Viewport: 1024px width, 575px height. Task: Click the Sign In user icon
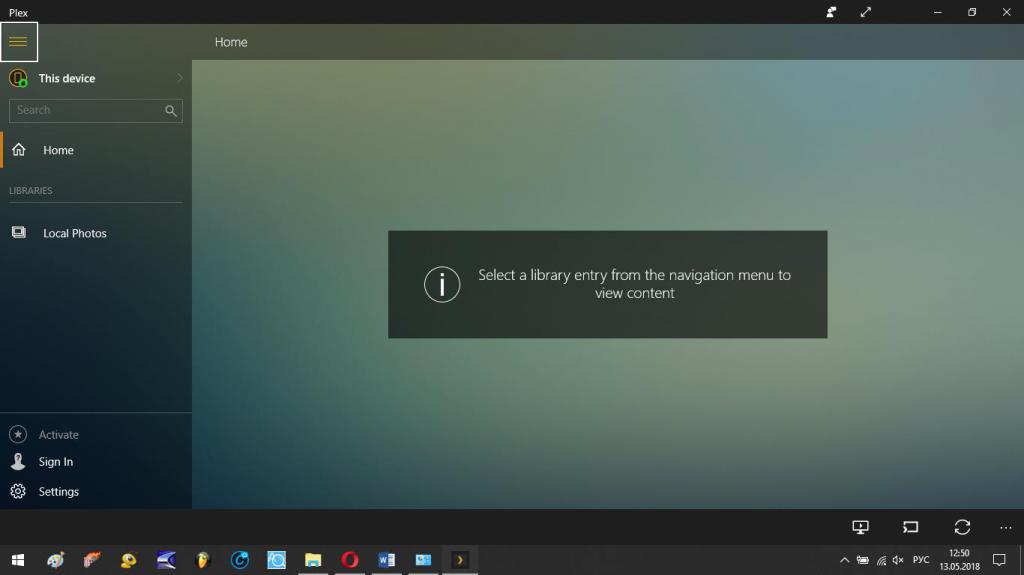pos(18,461)
